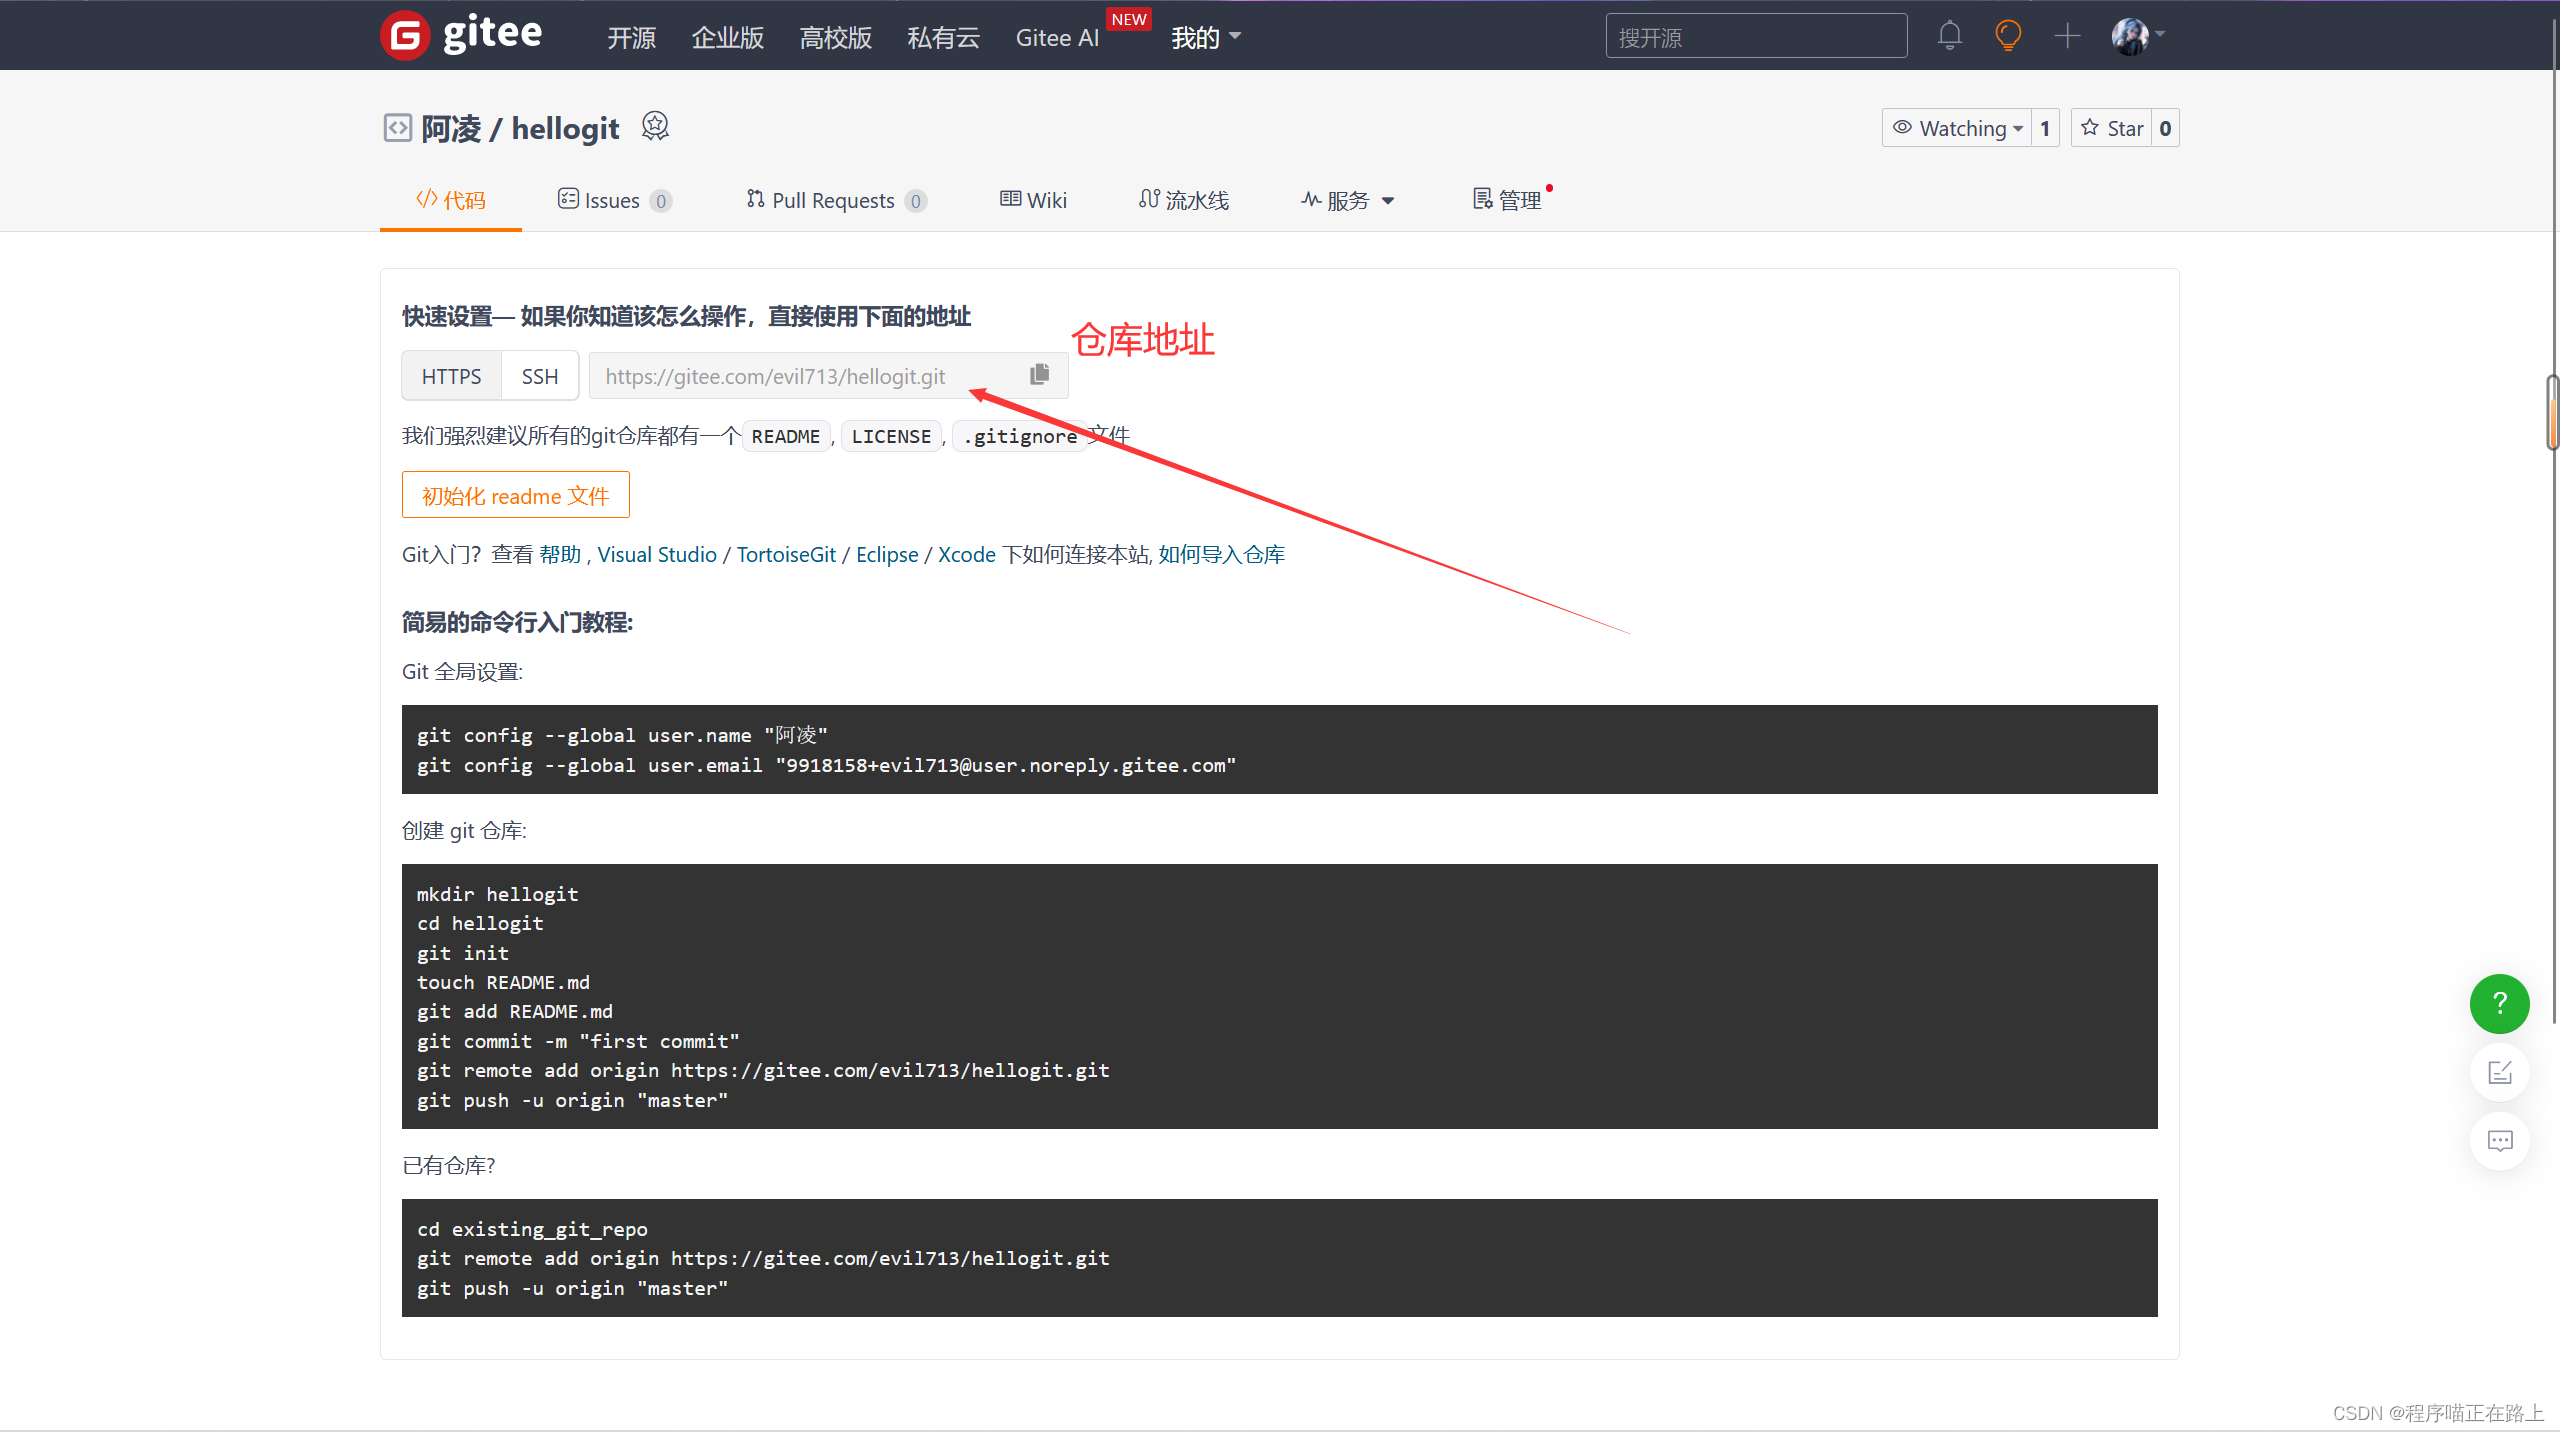The image size is (2560, 1432).
Task: Click the plus create-new icon
Action: (2067, 36)
